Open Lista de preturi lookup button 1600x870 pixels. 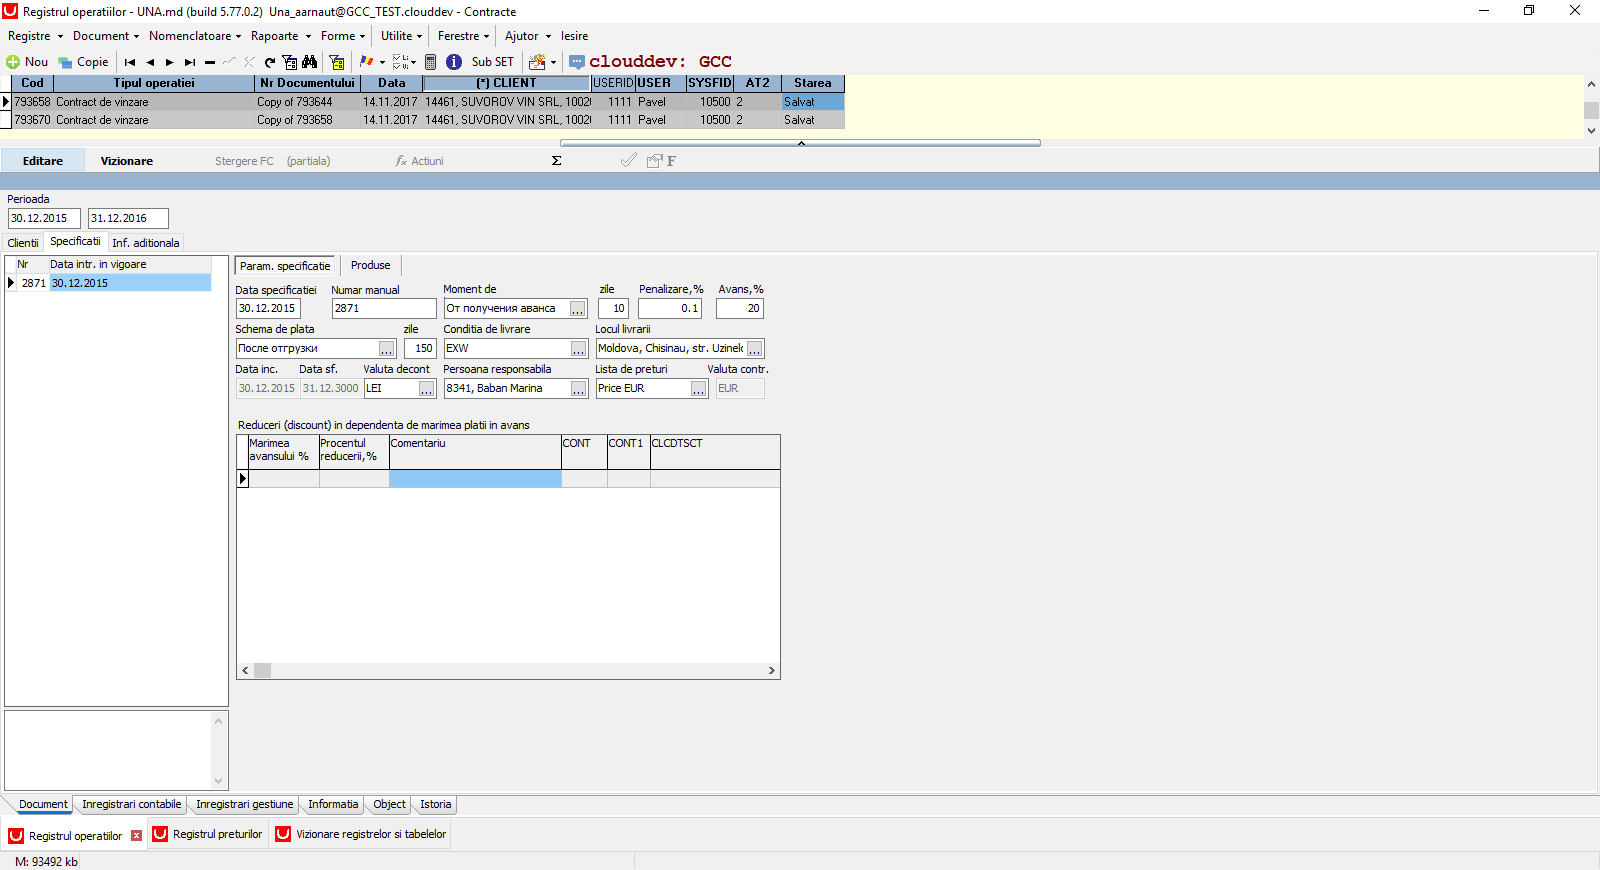699,389
